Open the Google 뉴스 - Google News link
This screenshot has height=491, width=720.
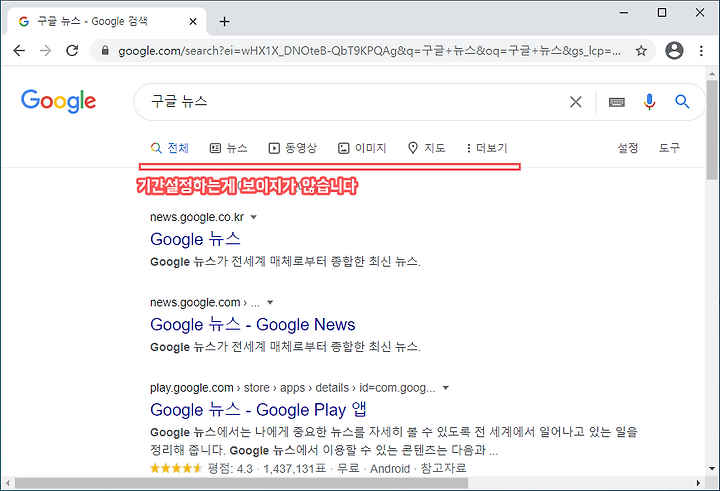click(x=253, y=325)
